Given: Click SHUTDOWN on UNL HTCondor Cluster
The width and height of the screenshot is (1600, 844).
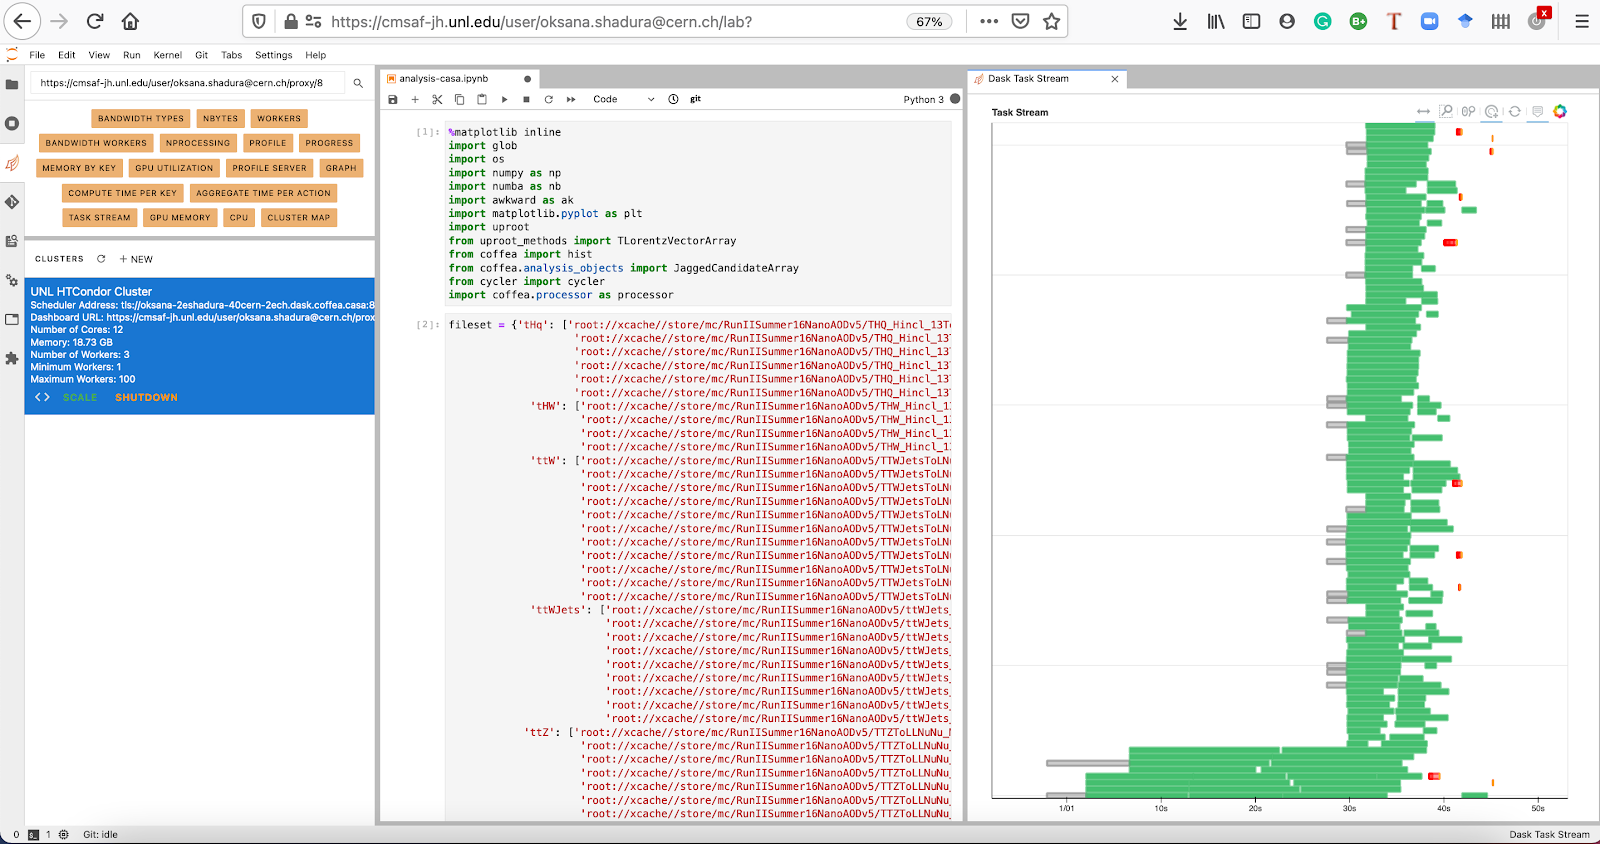Looking at the screenshot, I should pyautogui.click(x=146, y=397).
